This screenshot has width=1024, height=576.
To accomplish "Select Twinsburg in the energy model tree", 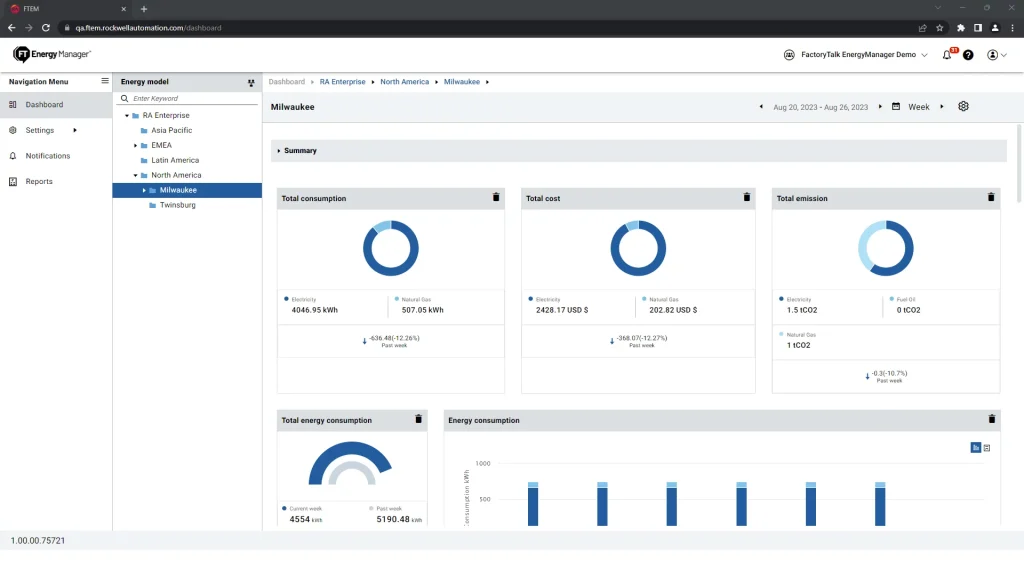I will coord(177,205).
